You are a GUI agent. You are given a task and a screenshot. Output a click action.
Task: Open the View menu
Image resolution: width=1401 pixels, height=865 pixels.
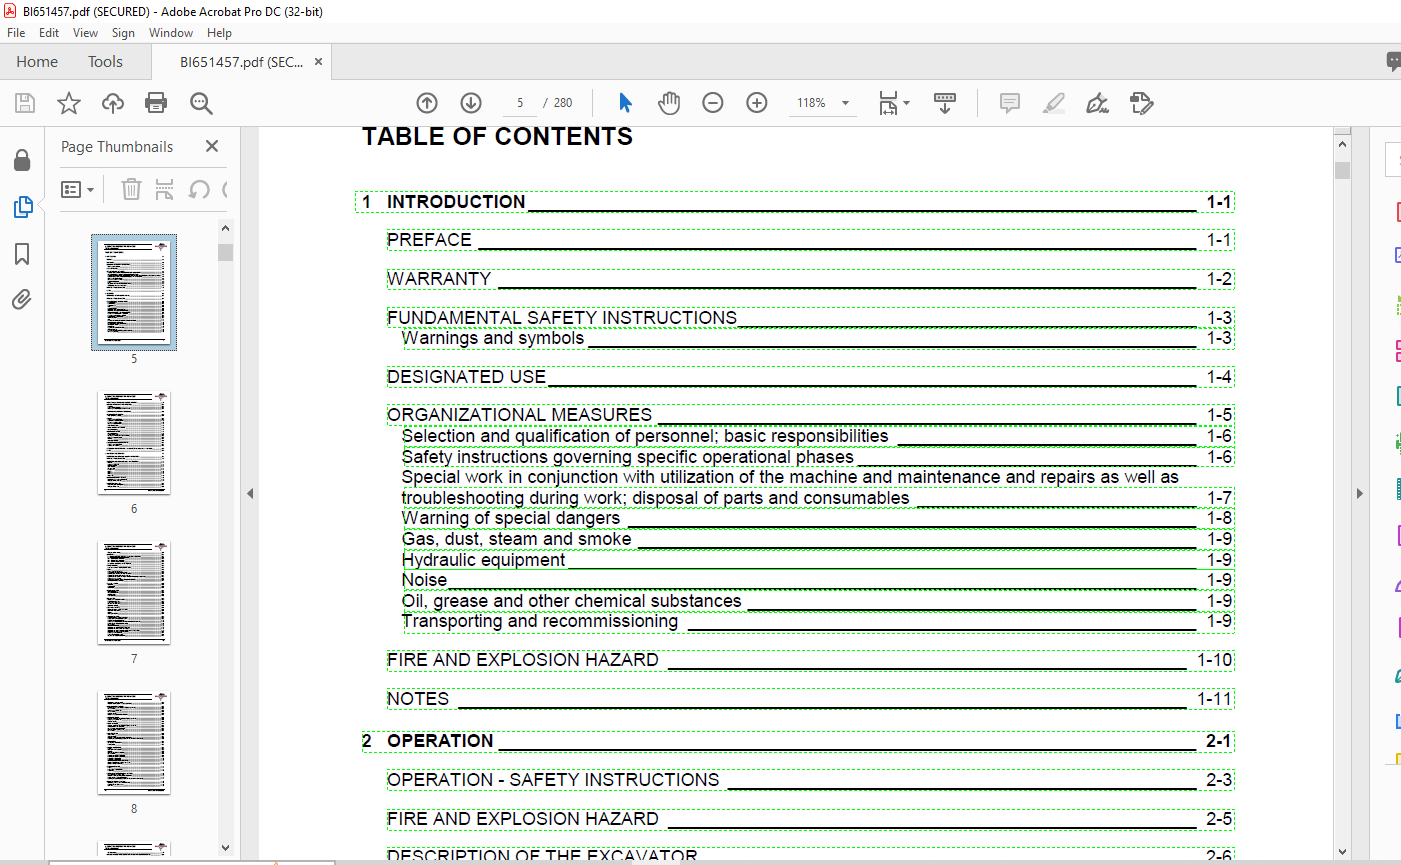coord(85,33)
